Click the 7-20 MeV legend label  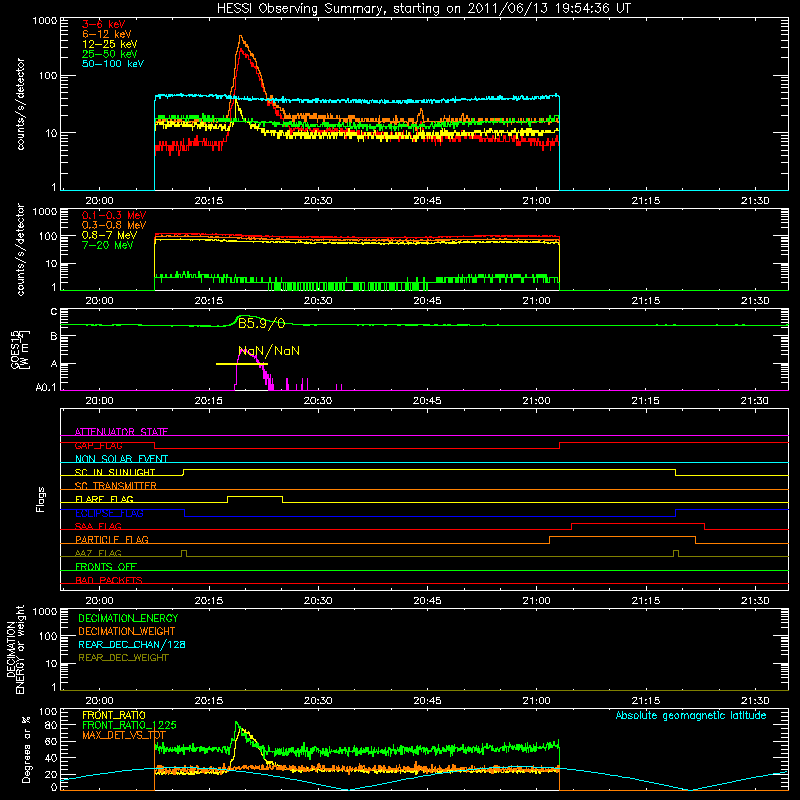(x=108, y=245)
